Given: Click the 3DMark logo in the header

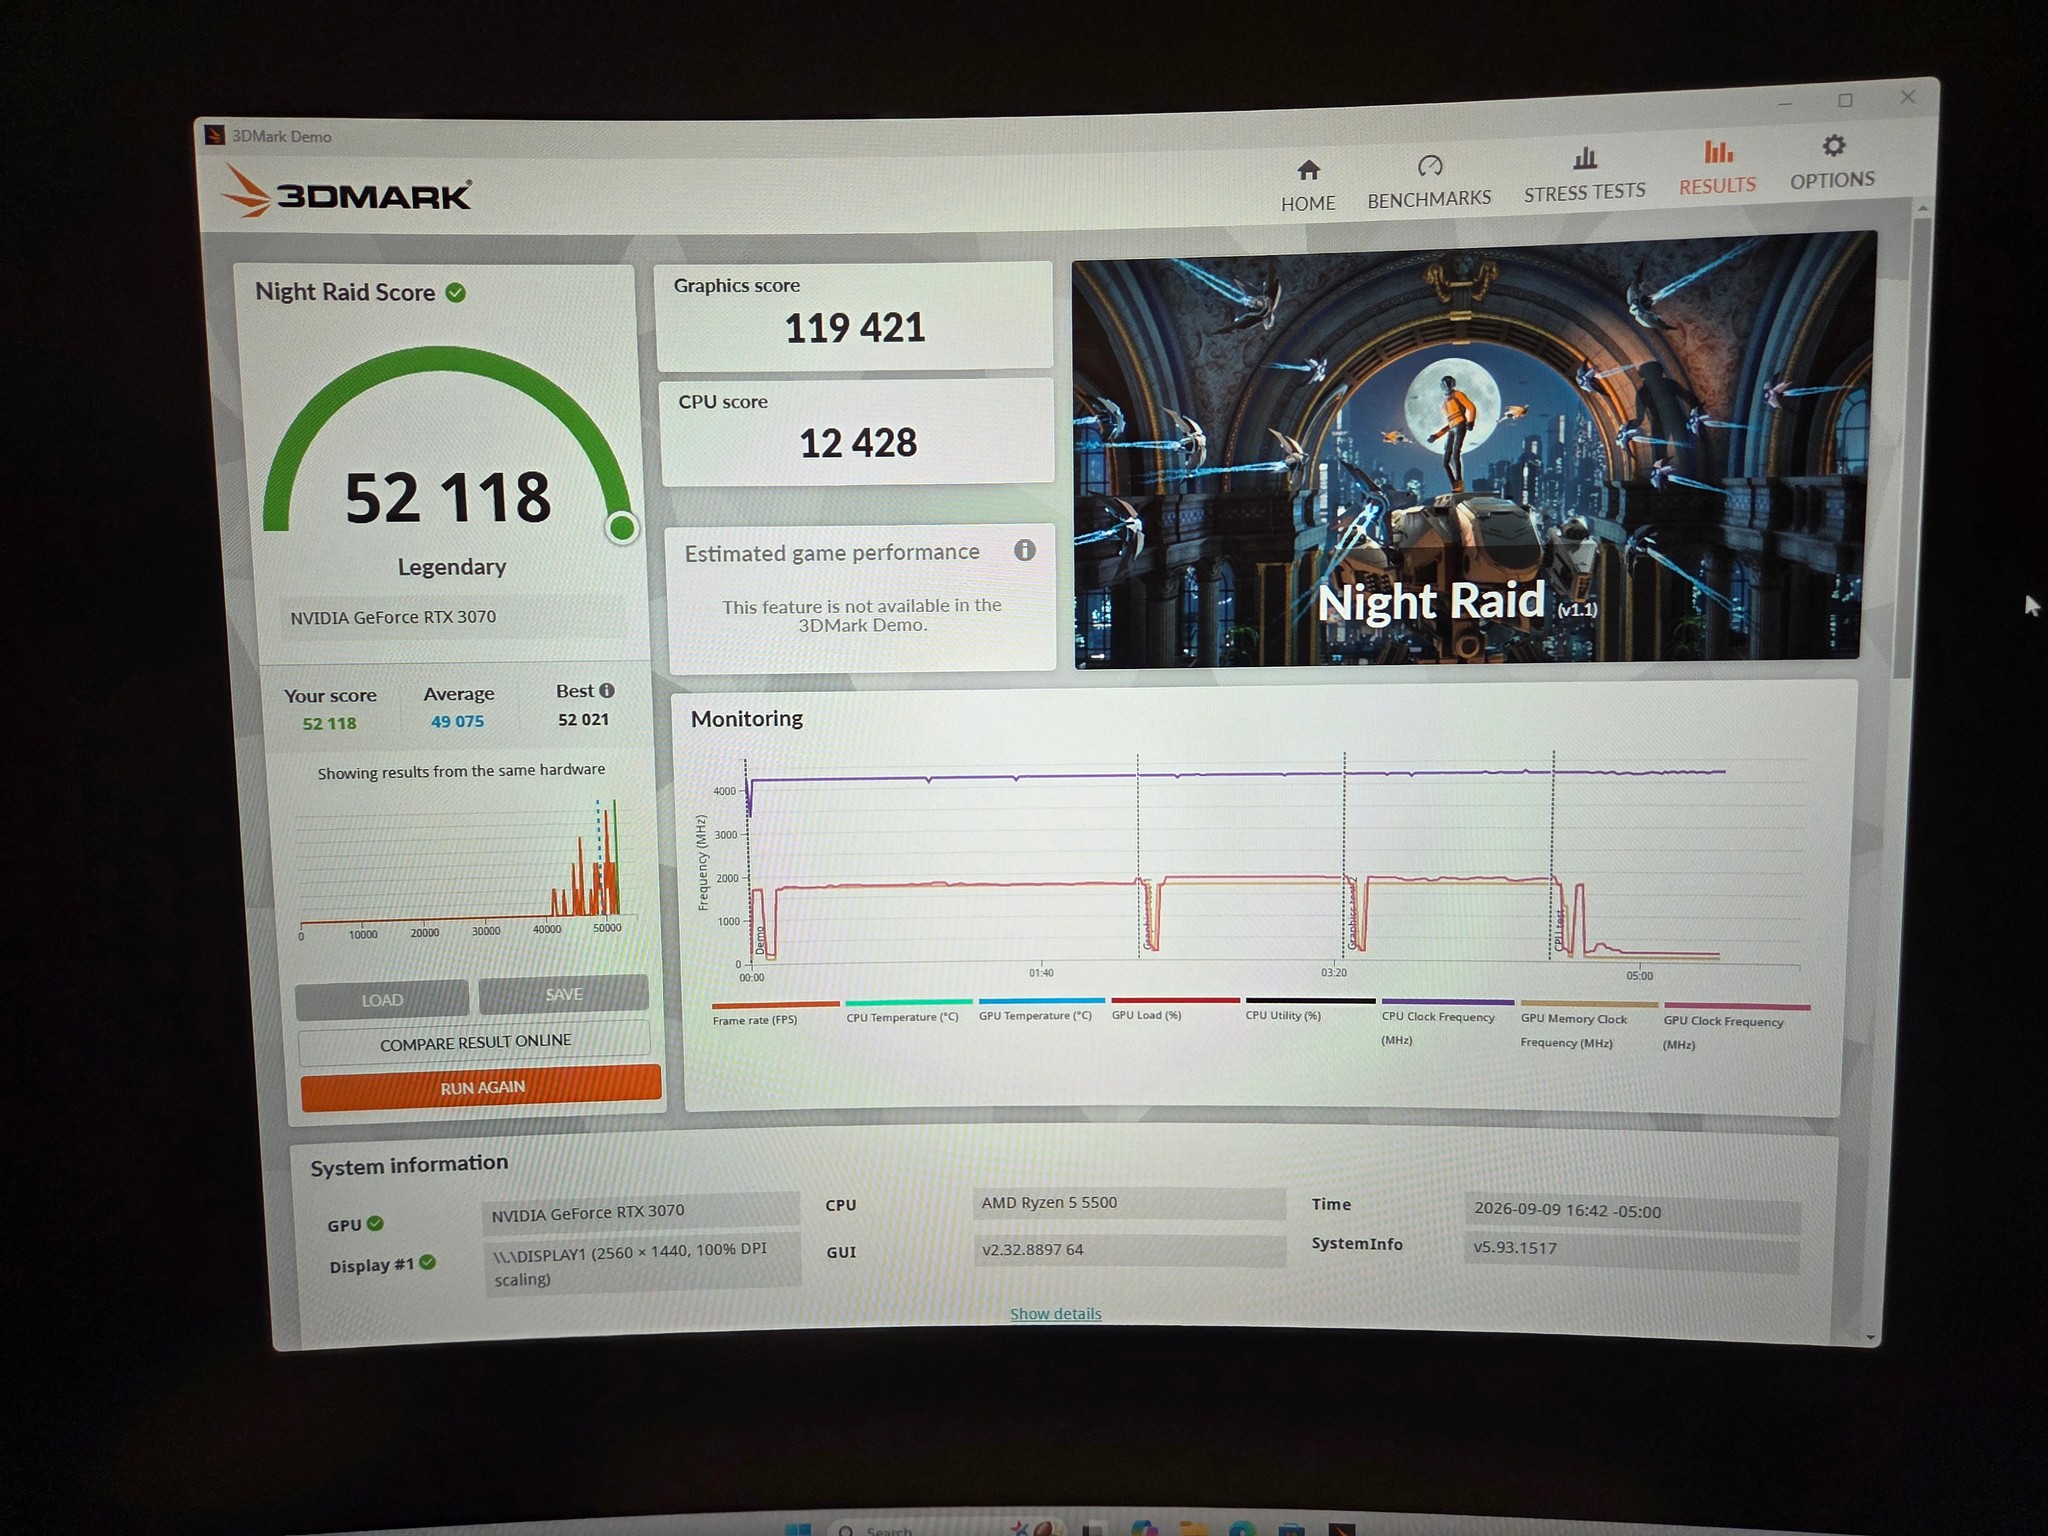Looking at the screenshot, I should pos(346,191).
